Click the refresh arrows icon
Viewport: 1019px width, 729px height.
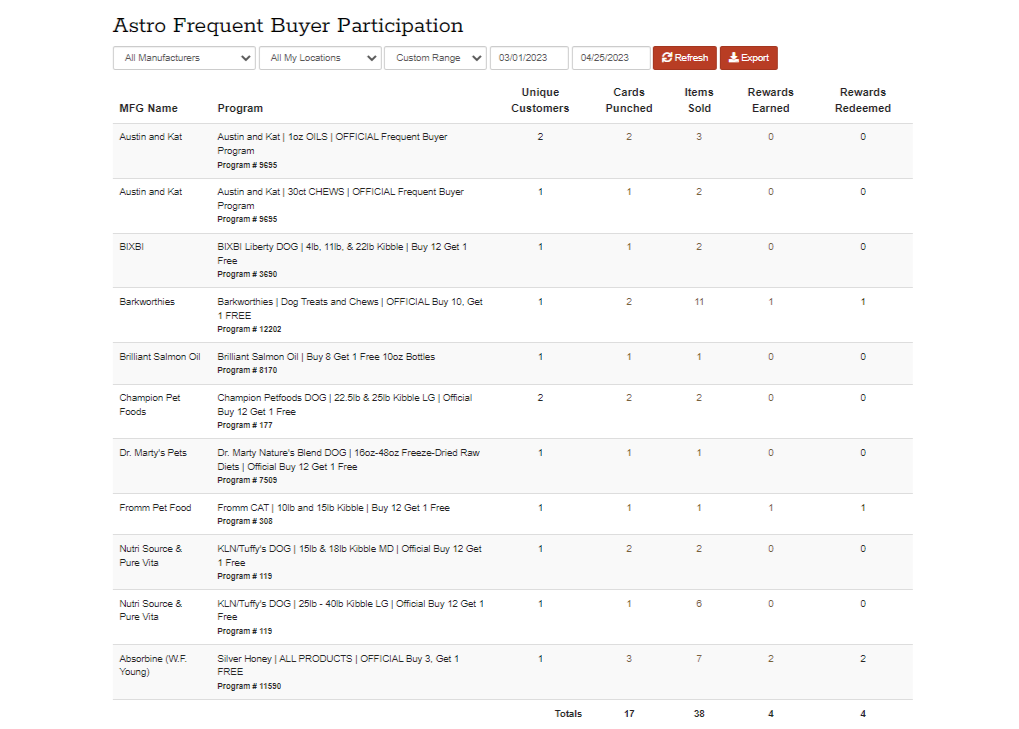667,58
